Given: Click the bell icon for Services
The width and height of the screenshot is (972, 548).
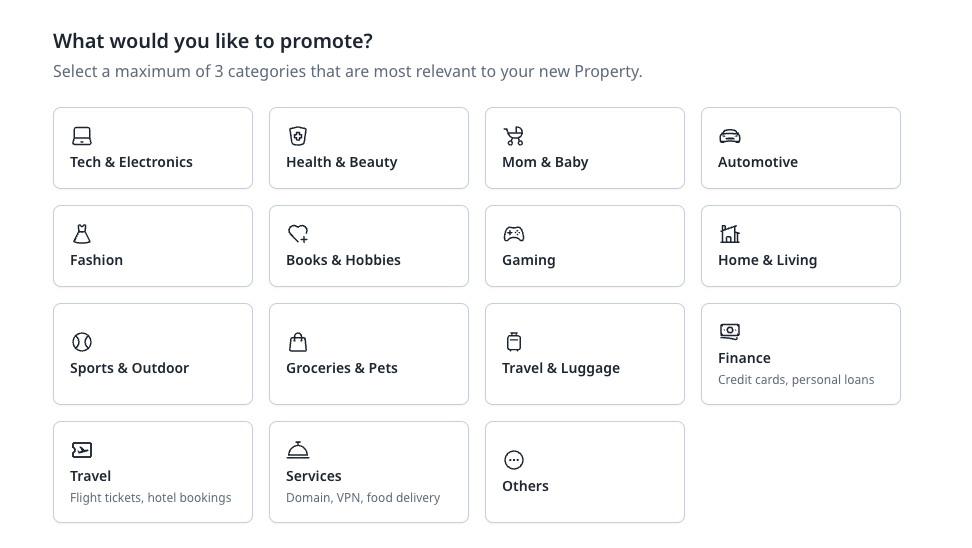Looking at the screenshot, I should point(298,449).
